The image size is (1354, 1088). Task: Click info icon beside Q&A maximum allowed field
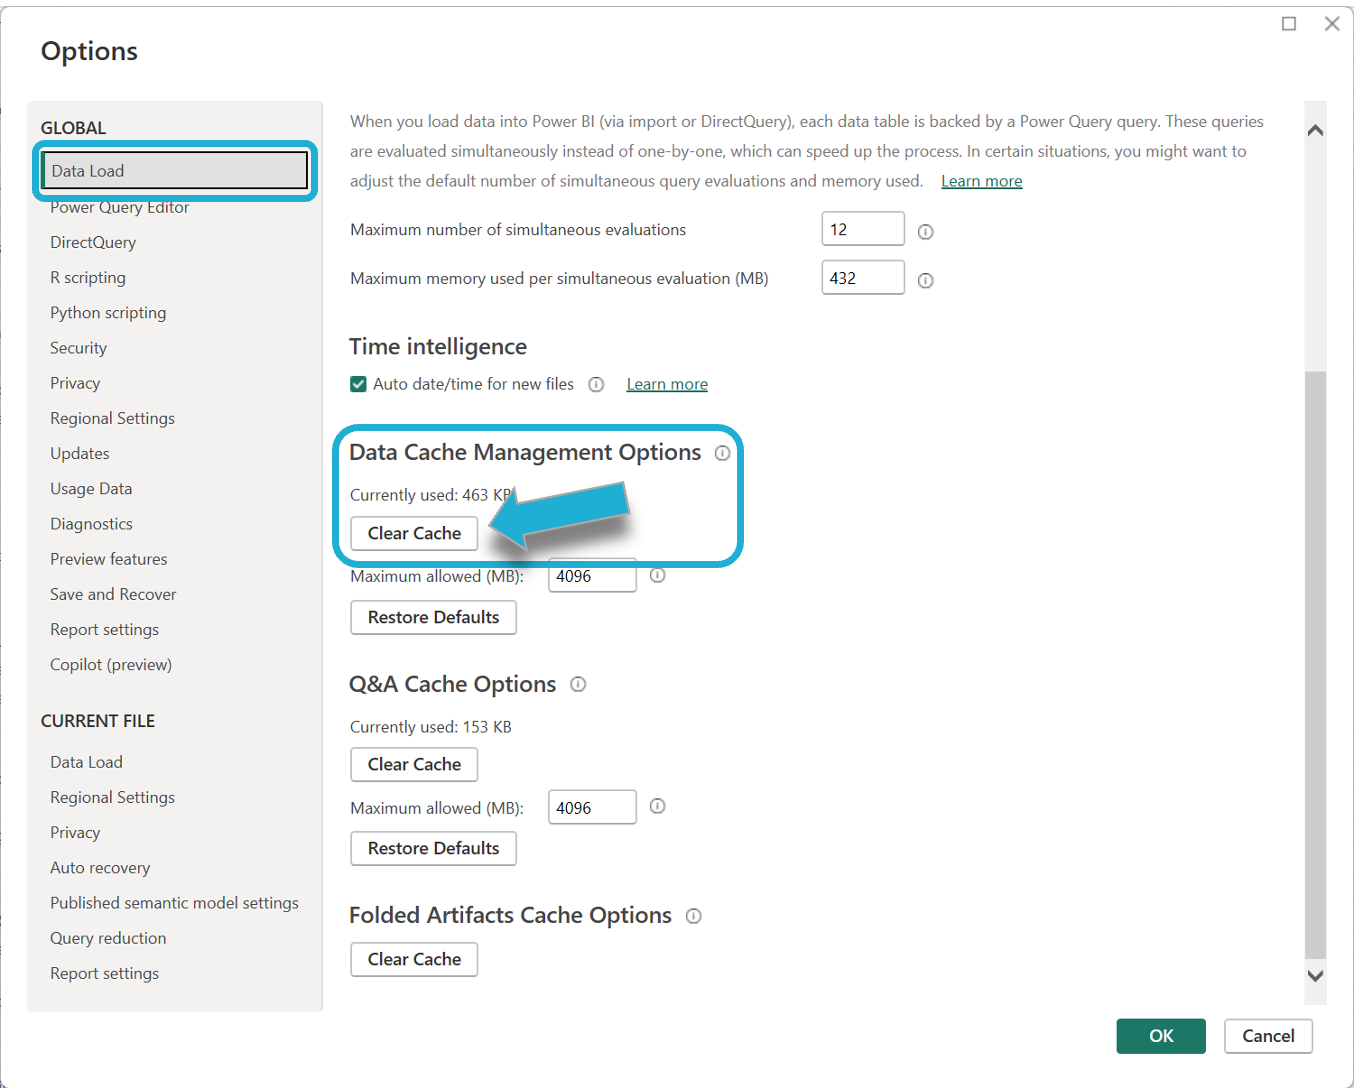coord(657,806)
